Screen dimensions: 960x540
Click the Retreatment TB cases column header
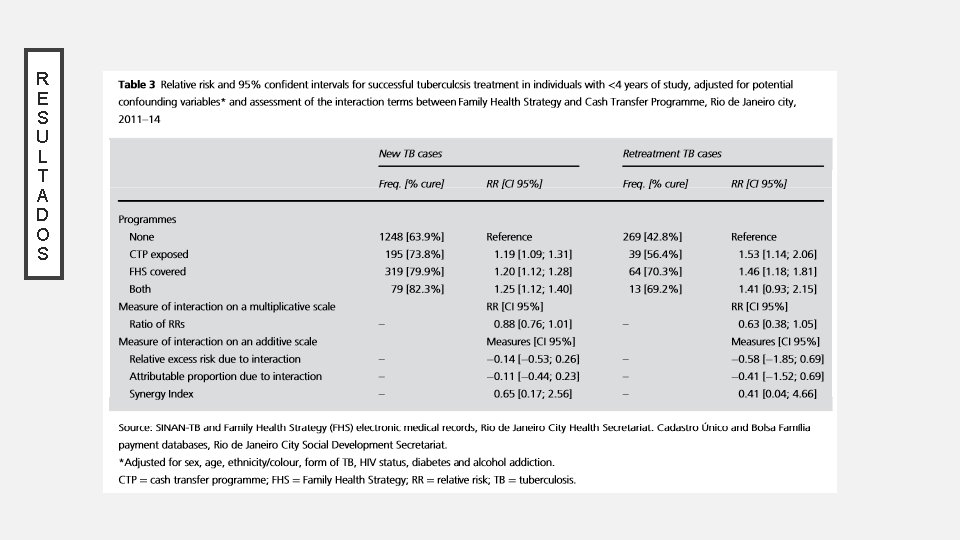point(672,154)
